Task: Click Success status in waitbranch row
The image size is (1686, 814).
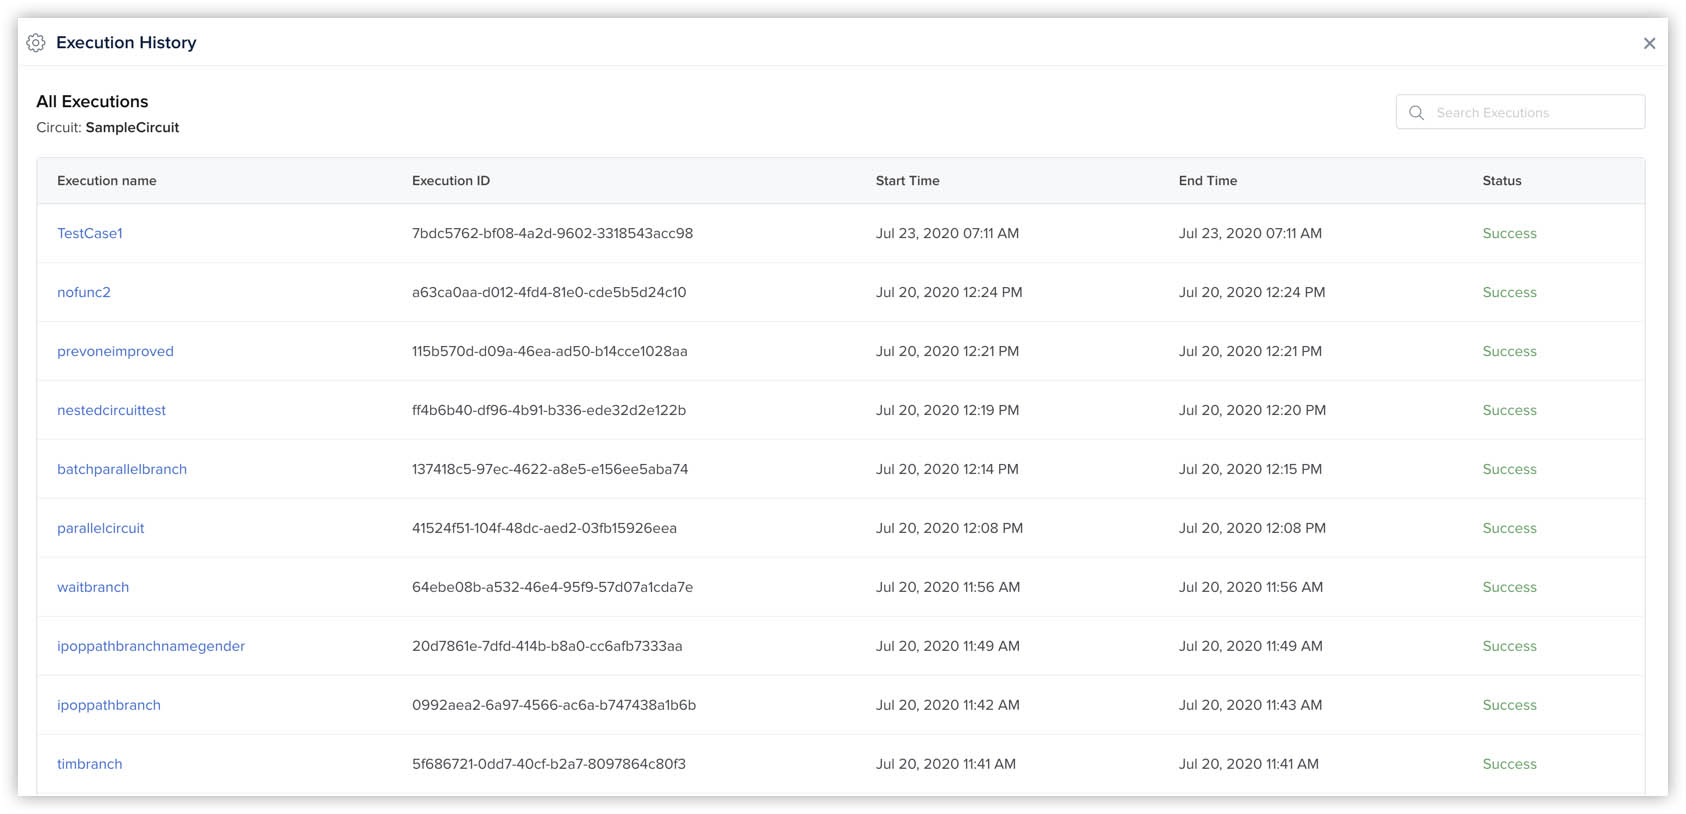Action: point(1509,587)
